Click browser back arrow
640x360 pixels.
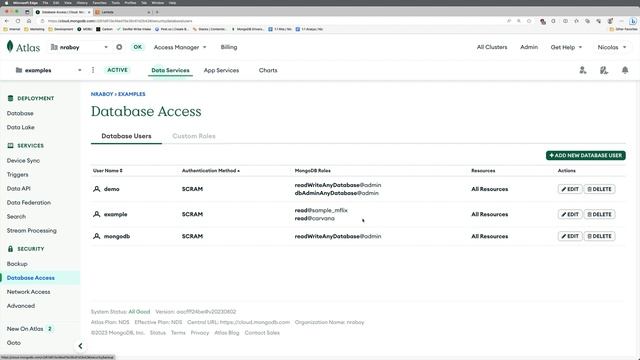coord(7,21)
